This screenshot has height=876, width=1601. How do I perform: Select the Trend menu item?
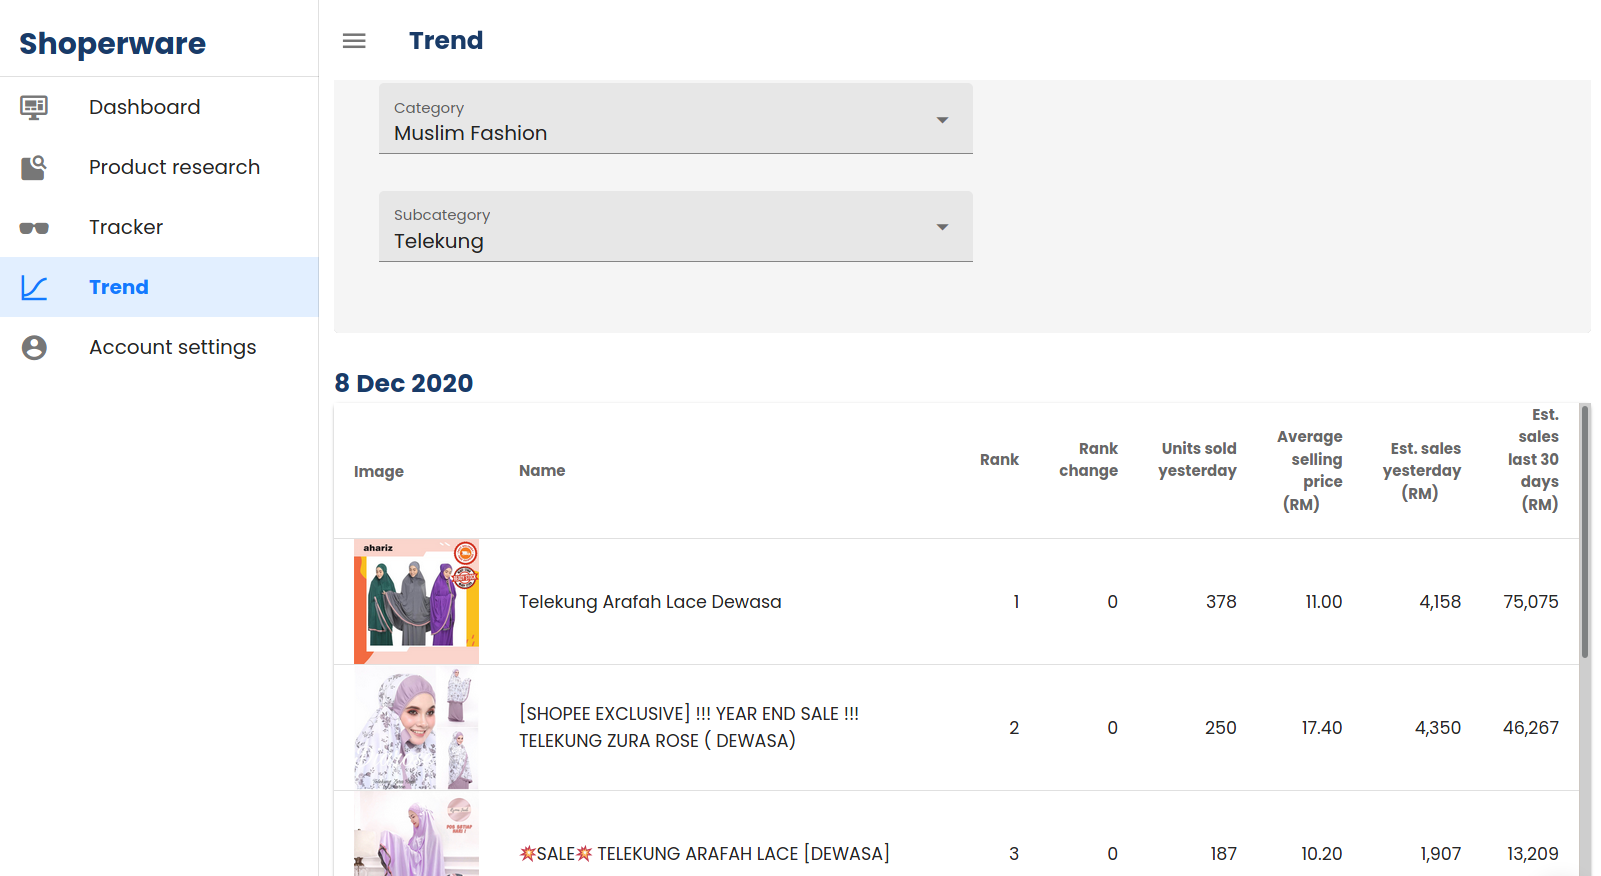coord(159,287)
